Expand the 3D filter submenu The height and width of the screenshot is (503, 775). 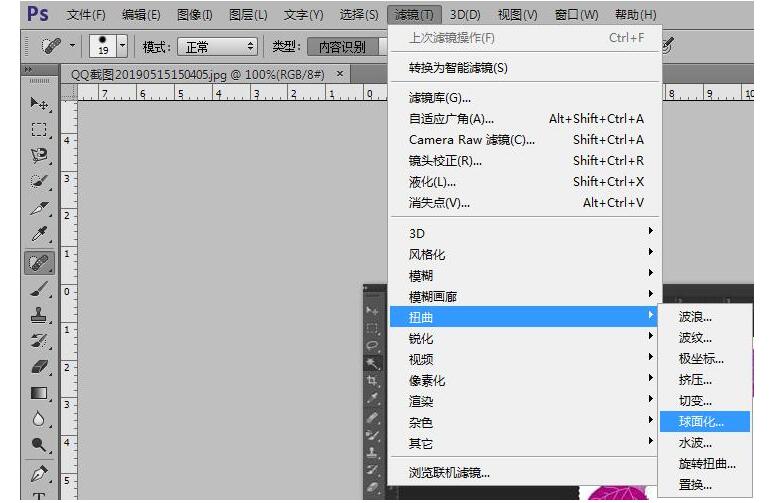pos(525,233)
